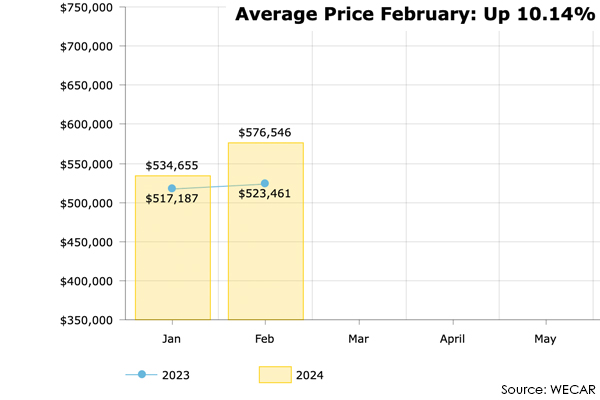Click the Mar x-axis label
Screen dimensions: 600x400
358,339
